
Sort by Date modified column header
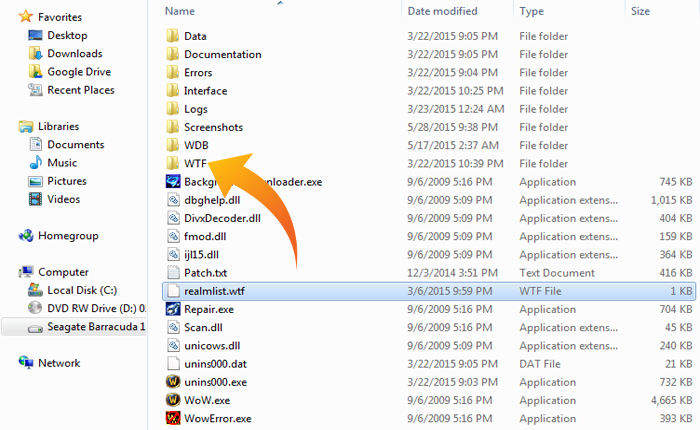[x=442, y=11]
